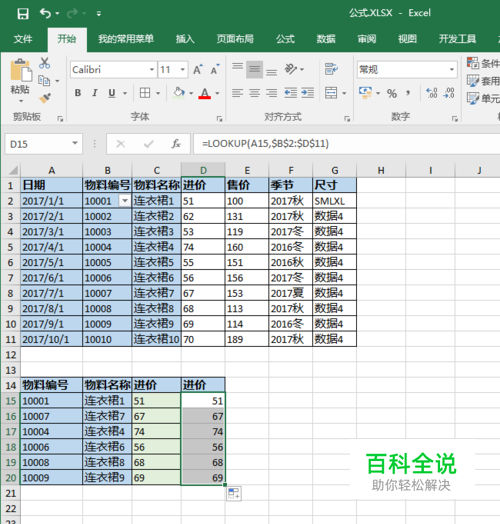500x524 pixels.
Task: Switch to the 我的常用菜单 tab
Action: (x=126, y=39)
